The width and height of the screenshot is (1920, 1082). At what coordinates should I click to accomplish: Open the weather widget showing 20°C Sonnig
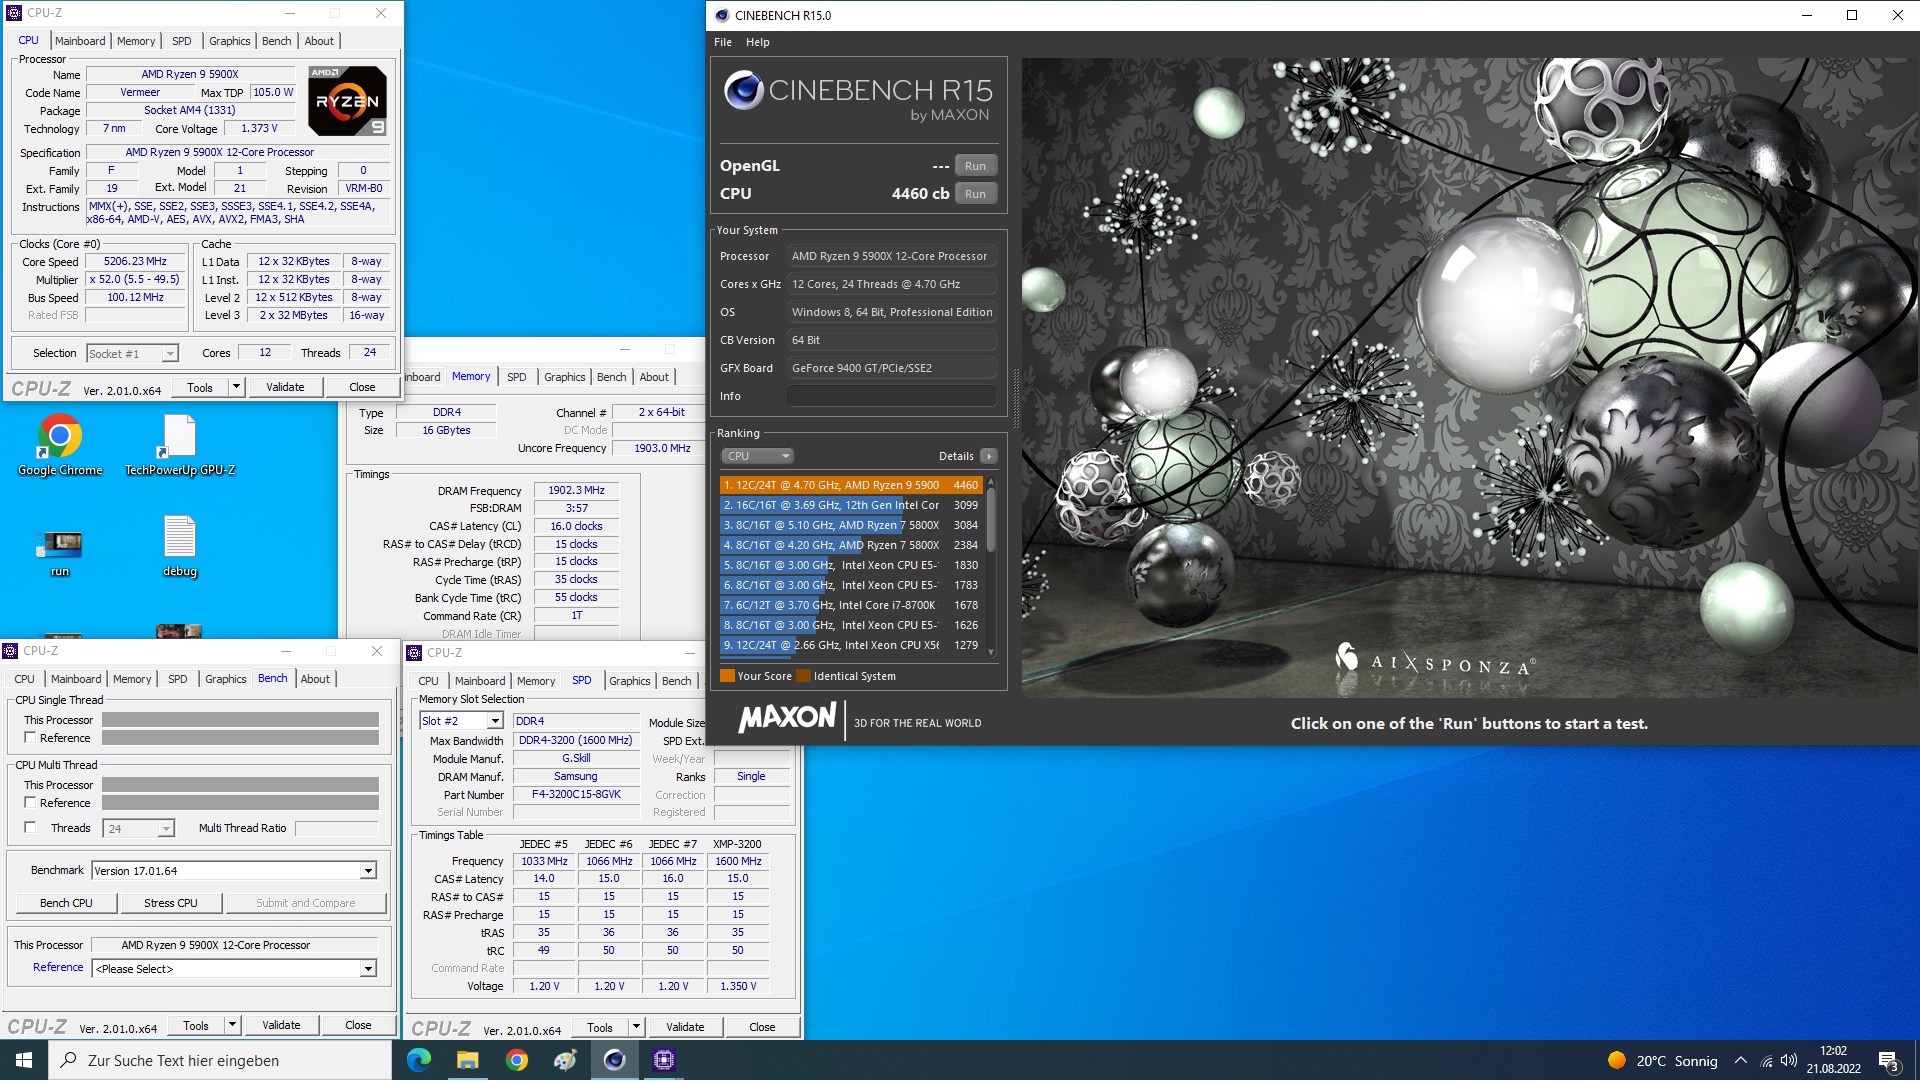1662,1062
